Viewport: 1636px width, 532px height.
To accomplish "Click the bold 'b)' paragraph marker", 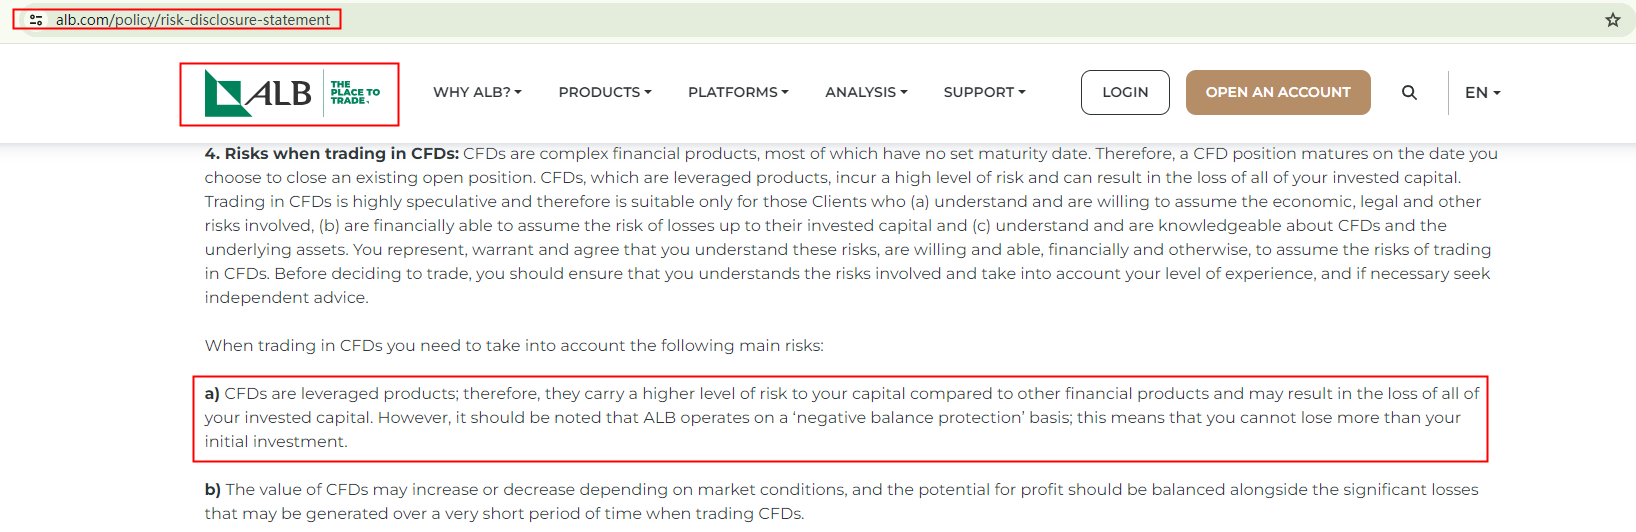I will (212, 490).
